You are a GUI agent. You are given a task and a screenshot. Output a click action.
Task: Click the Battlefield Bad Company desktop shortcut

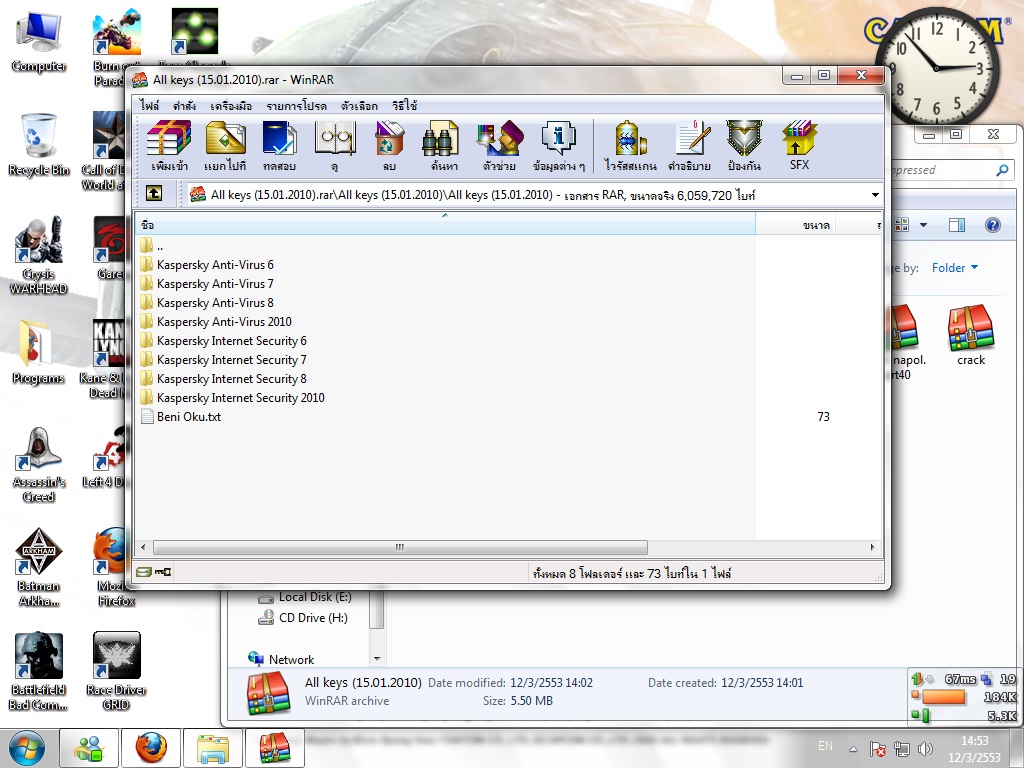point(39,671)
